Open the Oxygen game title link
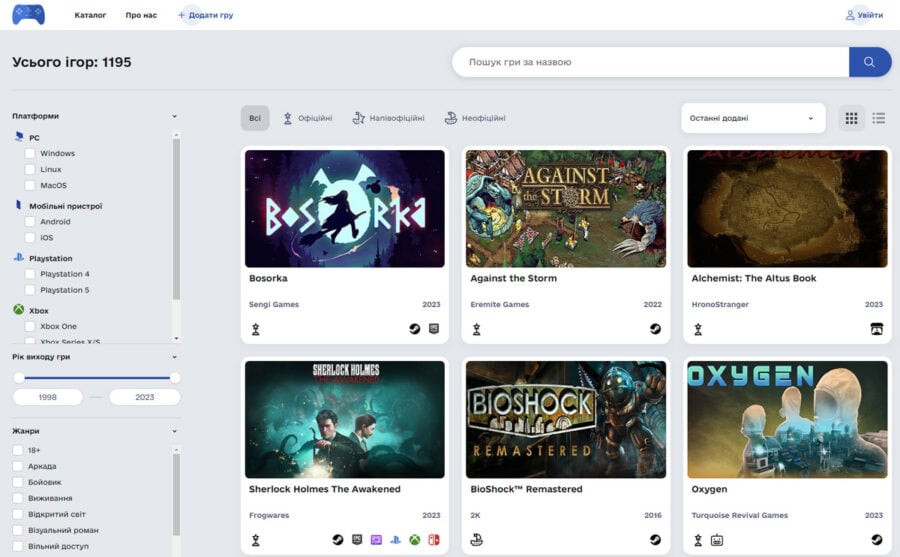 tap(709, 489)
